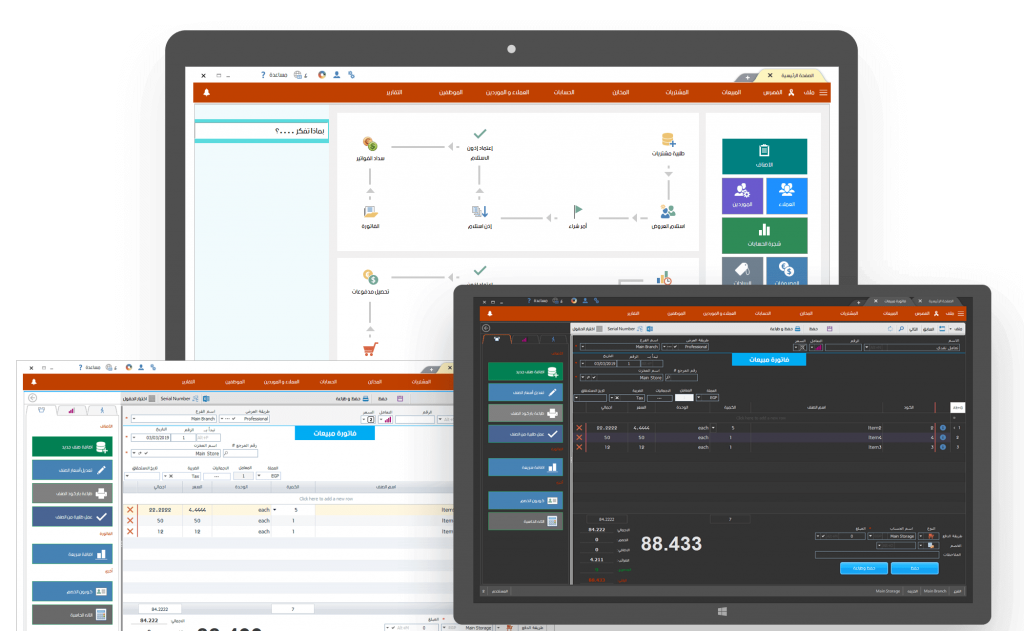The image size is (1024, 631).
Task: Open the purple الموردين suppliers tile
Action: tap(743, 195)
